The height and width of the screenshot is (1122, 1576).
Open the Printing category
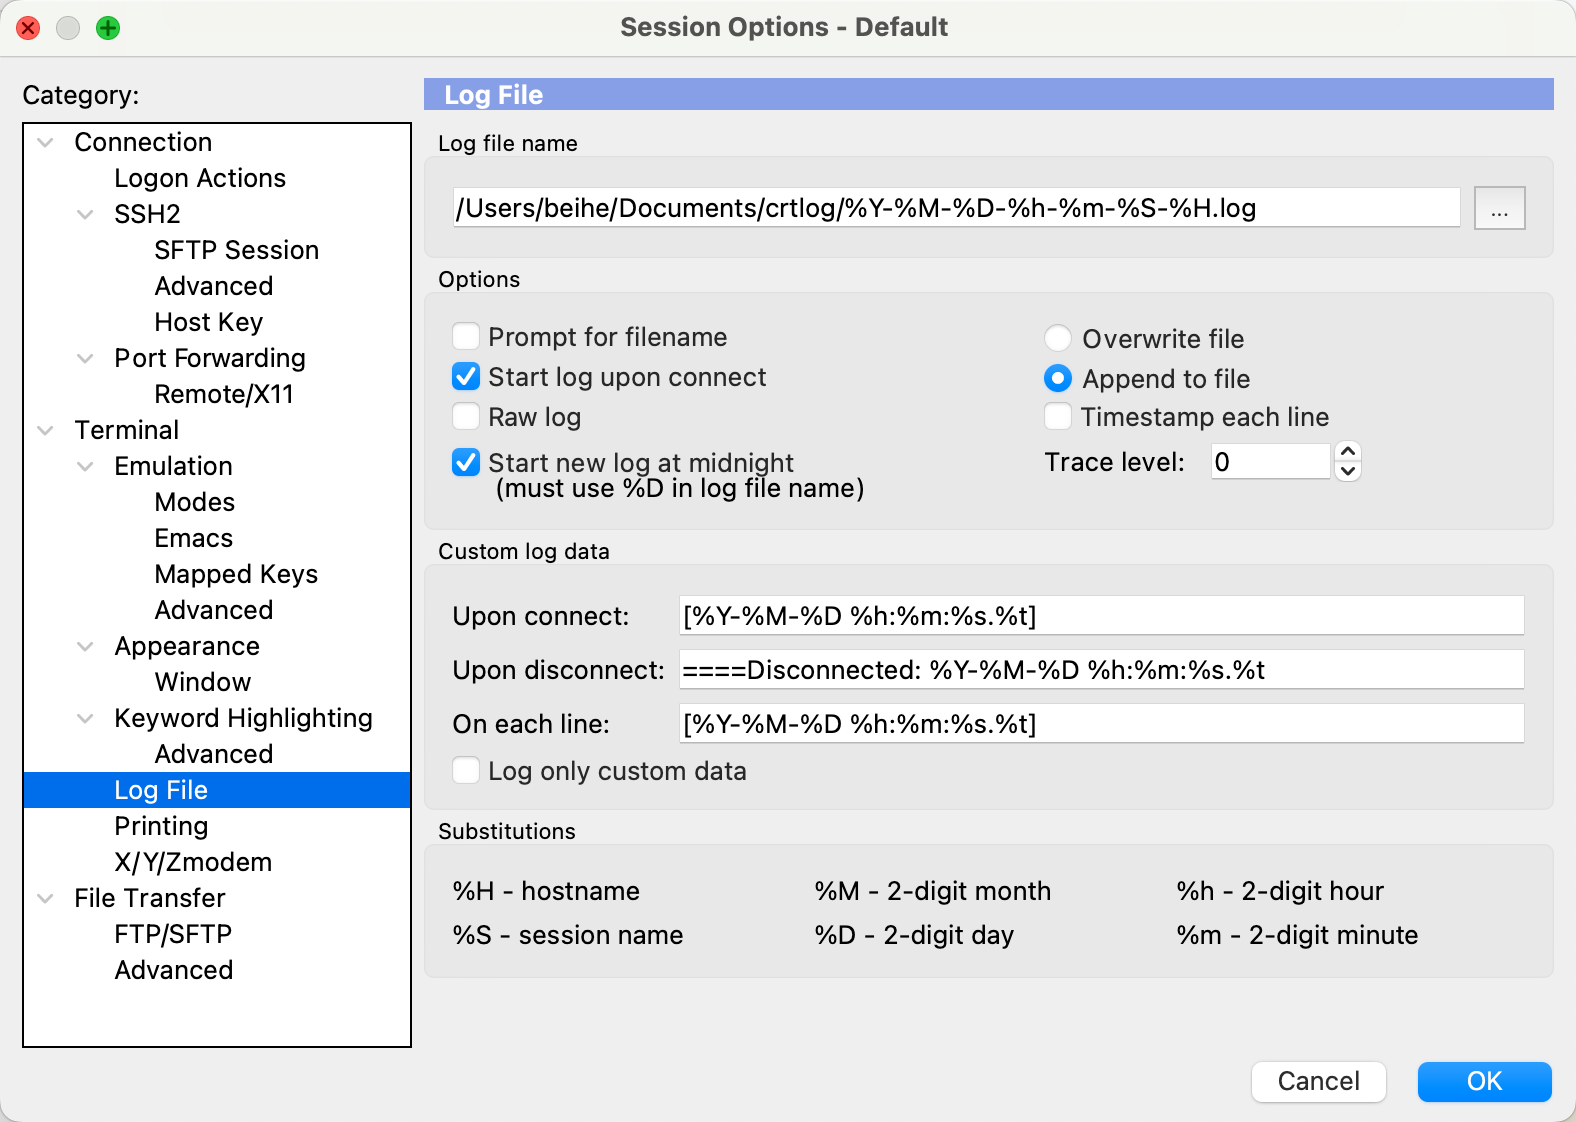coord(161,826)
